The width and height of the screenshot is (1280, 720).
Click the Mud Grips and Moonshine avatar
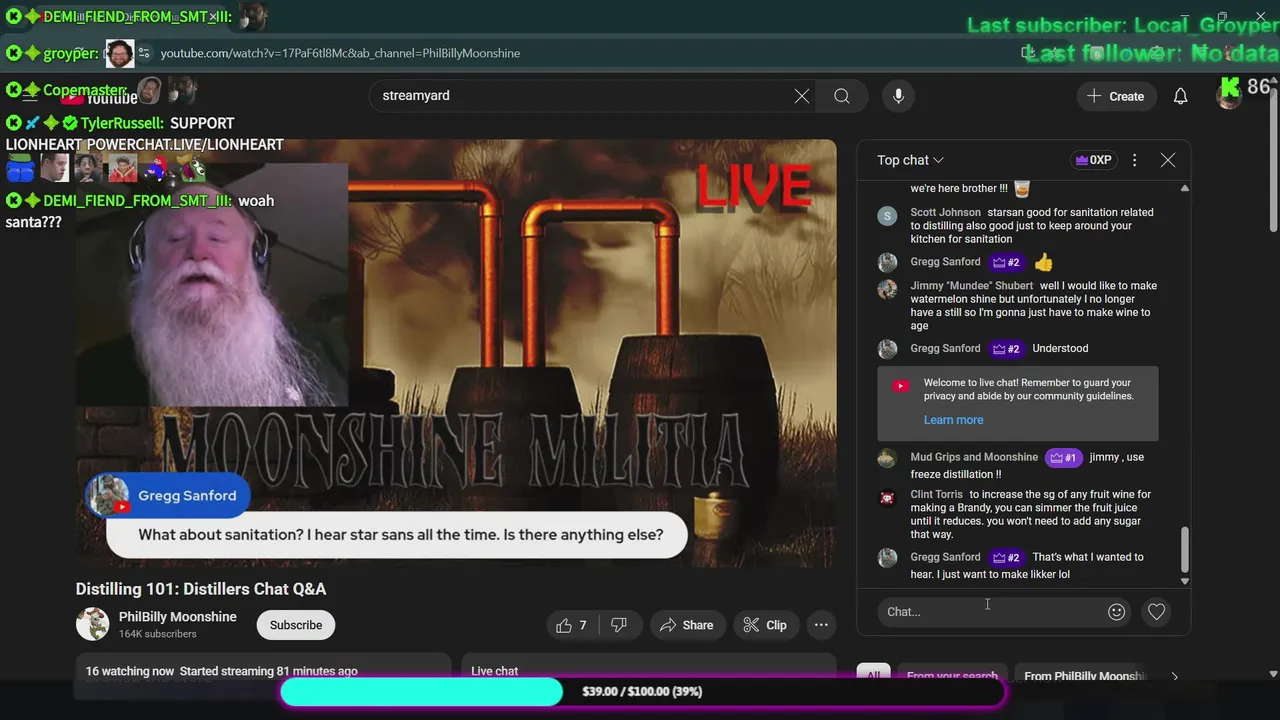887,459
